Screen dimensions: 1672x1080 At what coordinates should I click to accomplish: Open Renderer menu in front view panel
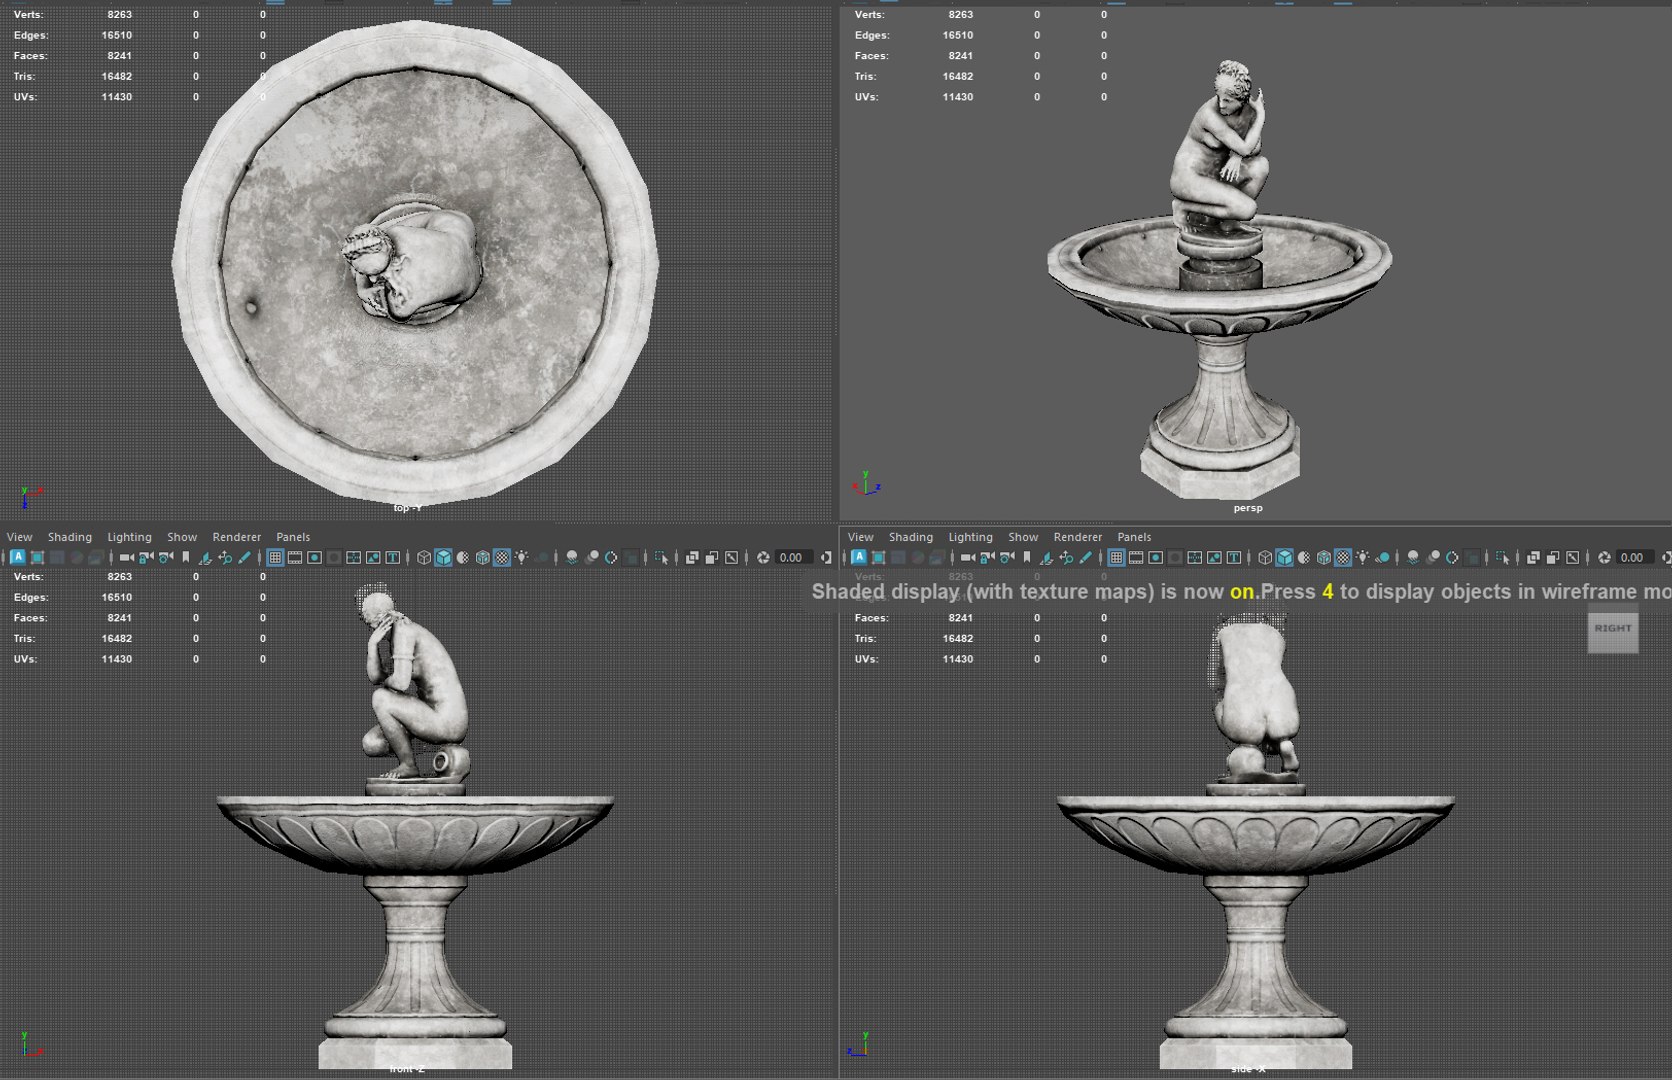[236, 537]
